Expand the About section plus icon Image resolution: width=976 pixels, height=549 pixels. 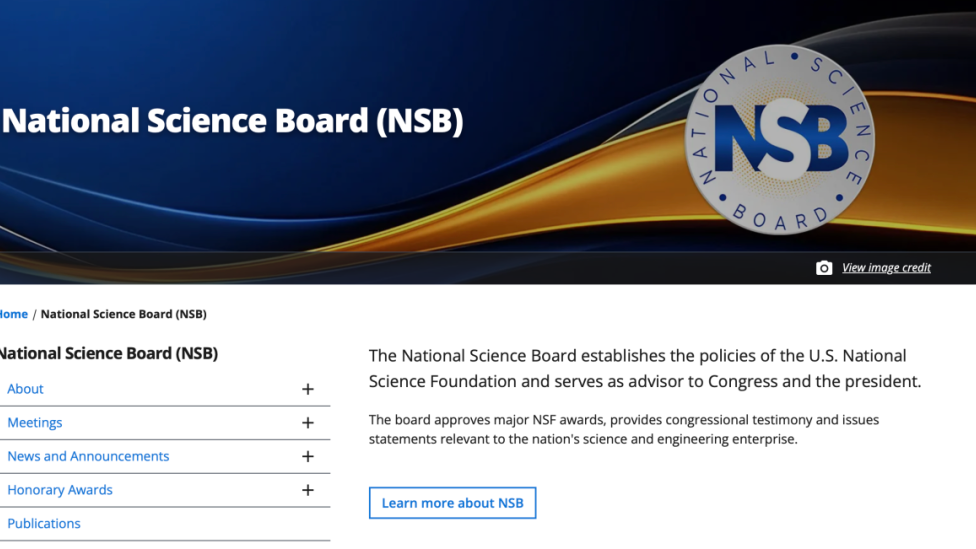coord(307,389)
